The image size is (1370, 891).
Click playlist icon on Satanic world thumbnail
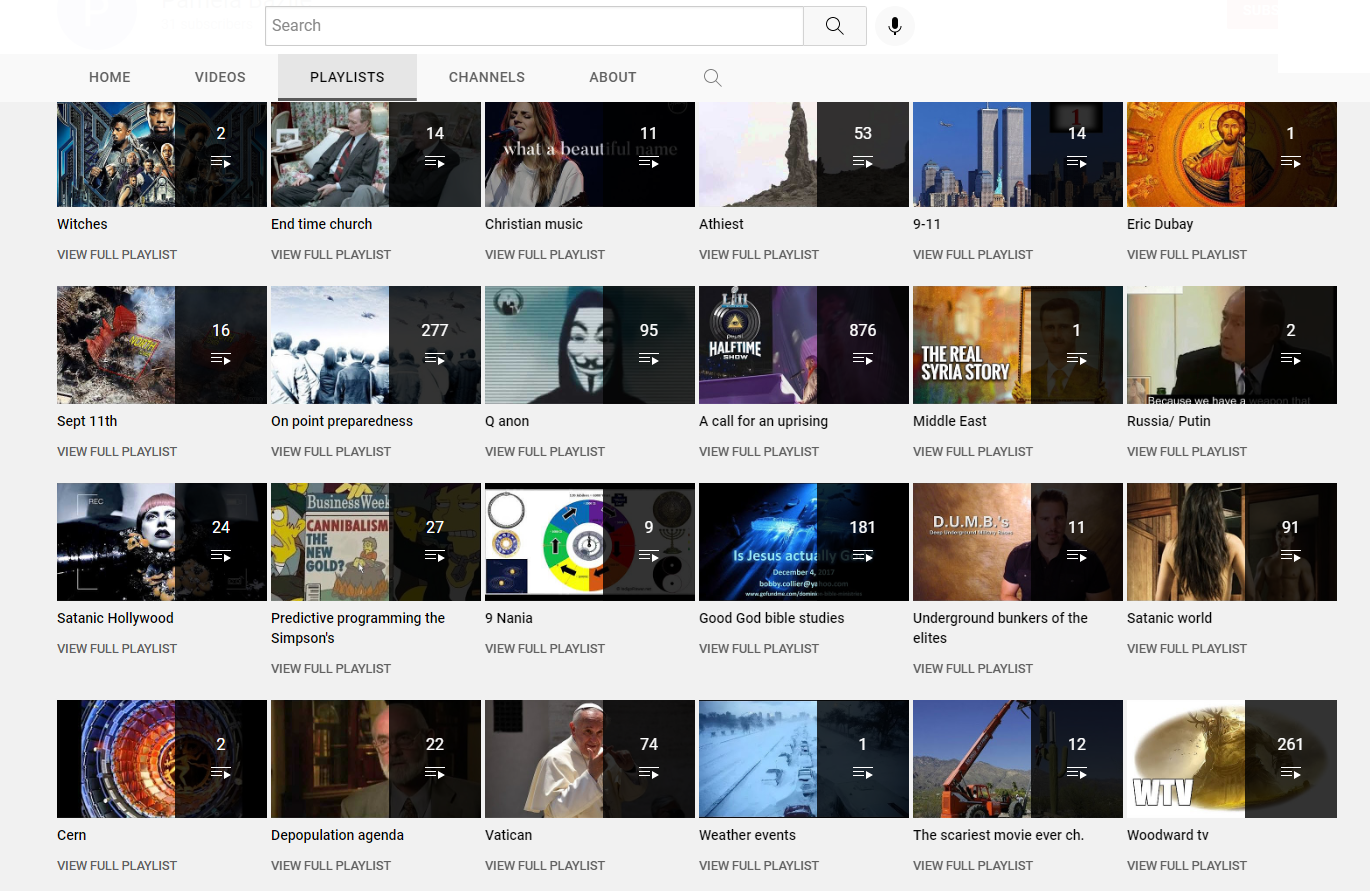tap(1290, 556)
